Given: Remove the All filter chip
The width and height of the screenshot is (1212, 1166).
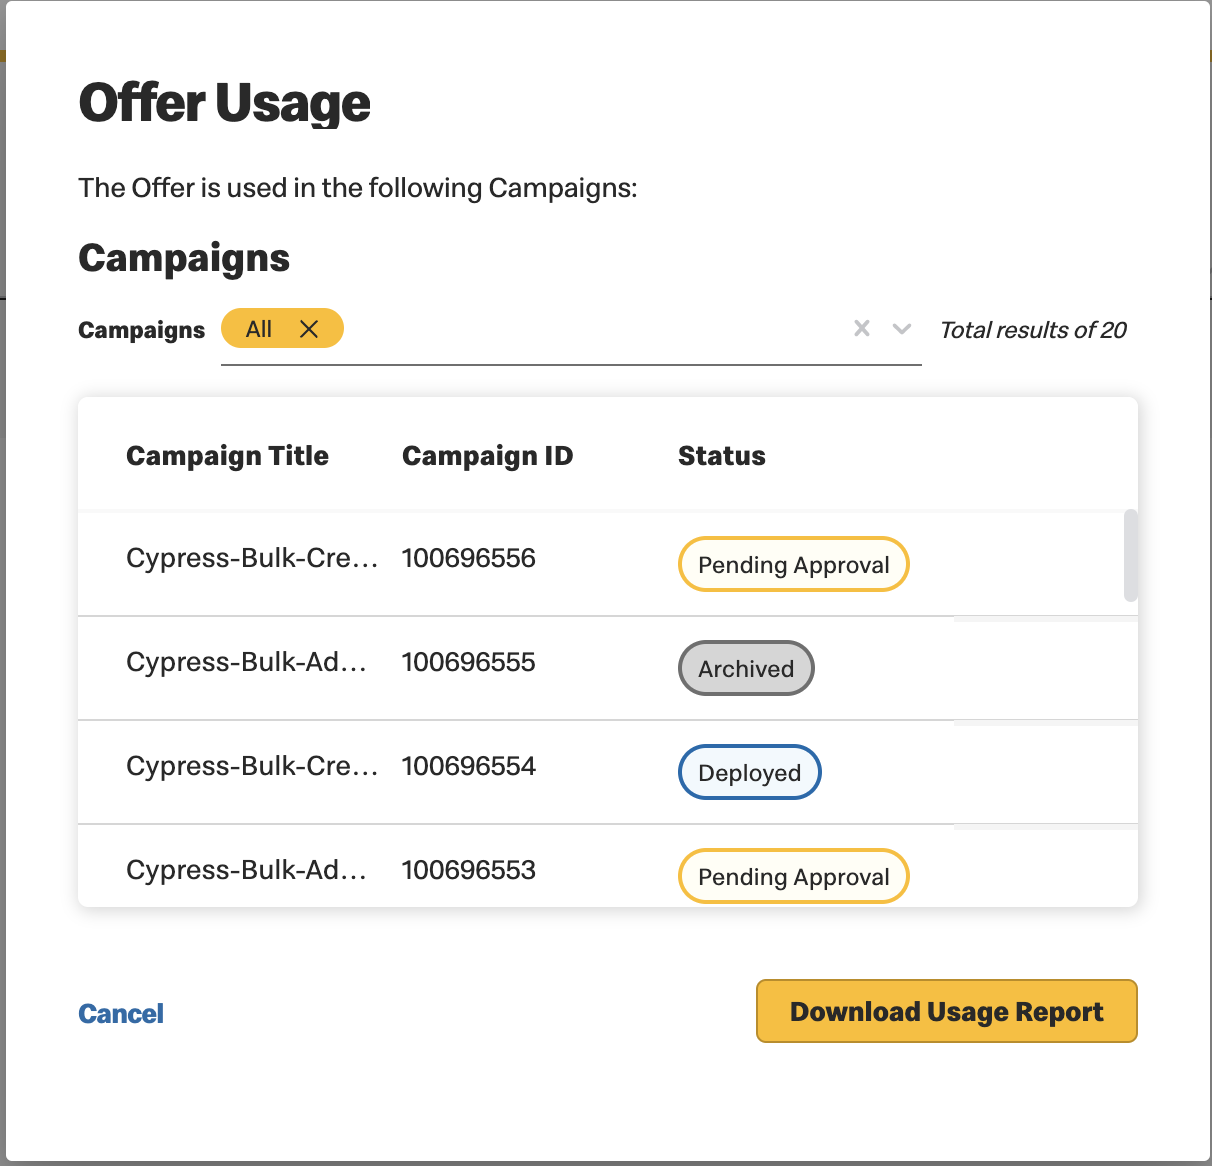Looking at the screenshot, I should click(309, 329).
